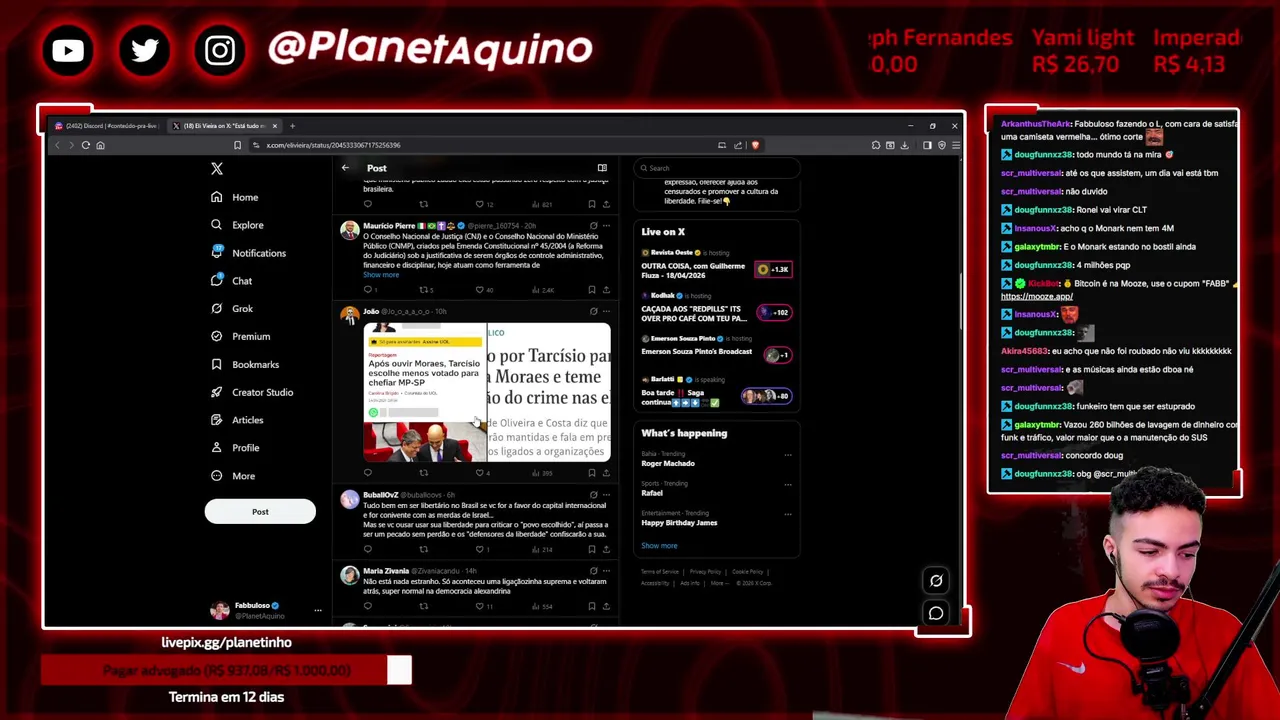Click the X logo in sidebar
The image size is (1280, 720).
217,169
